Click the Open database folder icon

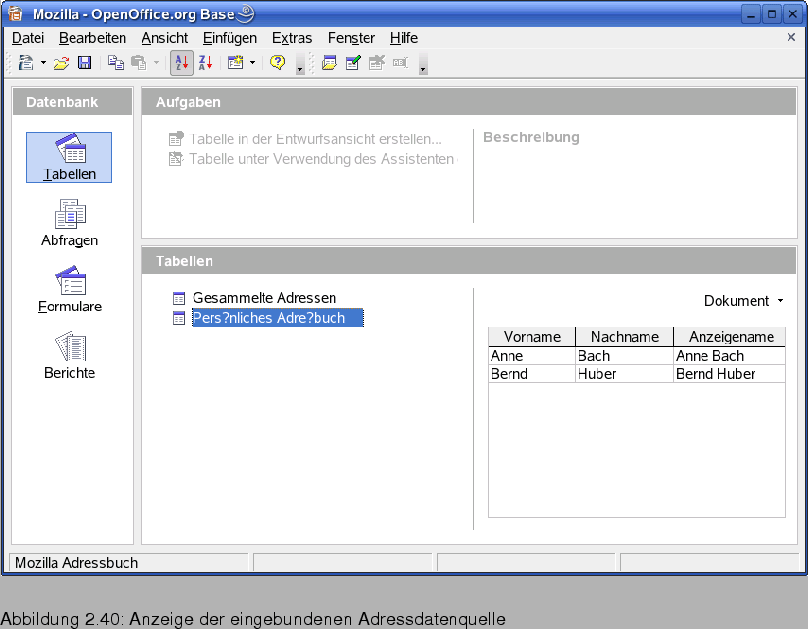(x=62, y=63)
